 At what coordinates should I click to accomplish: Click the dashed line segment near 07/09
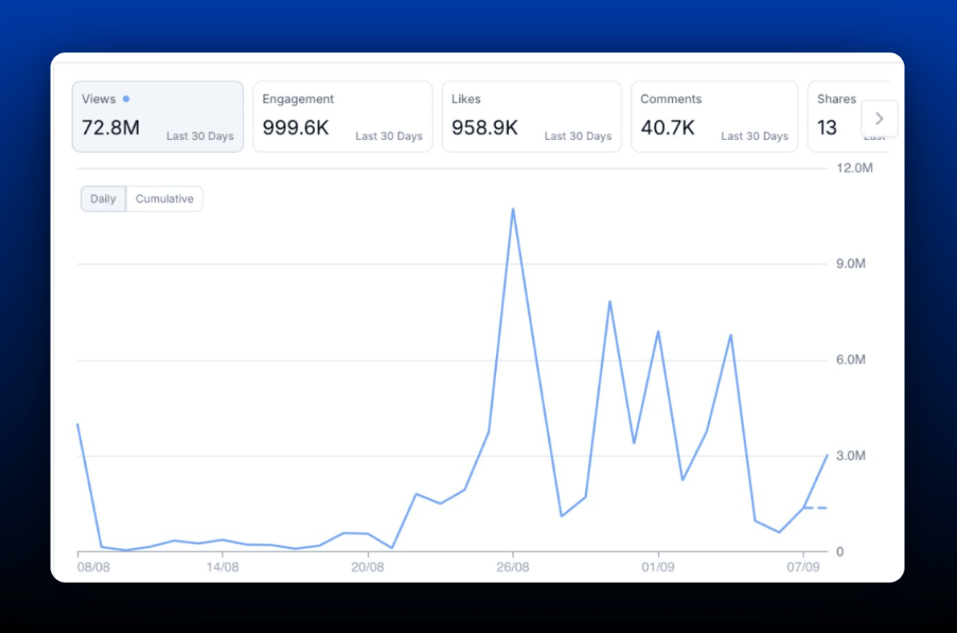coord(815,508)
